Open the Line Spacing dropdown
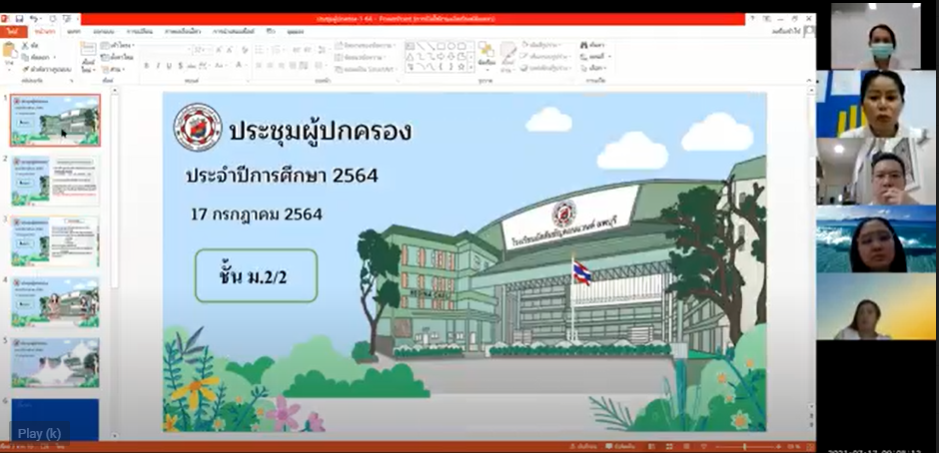 (x=321, y=50)
